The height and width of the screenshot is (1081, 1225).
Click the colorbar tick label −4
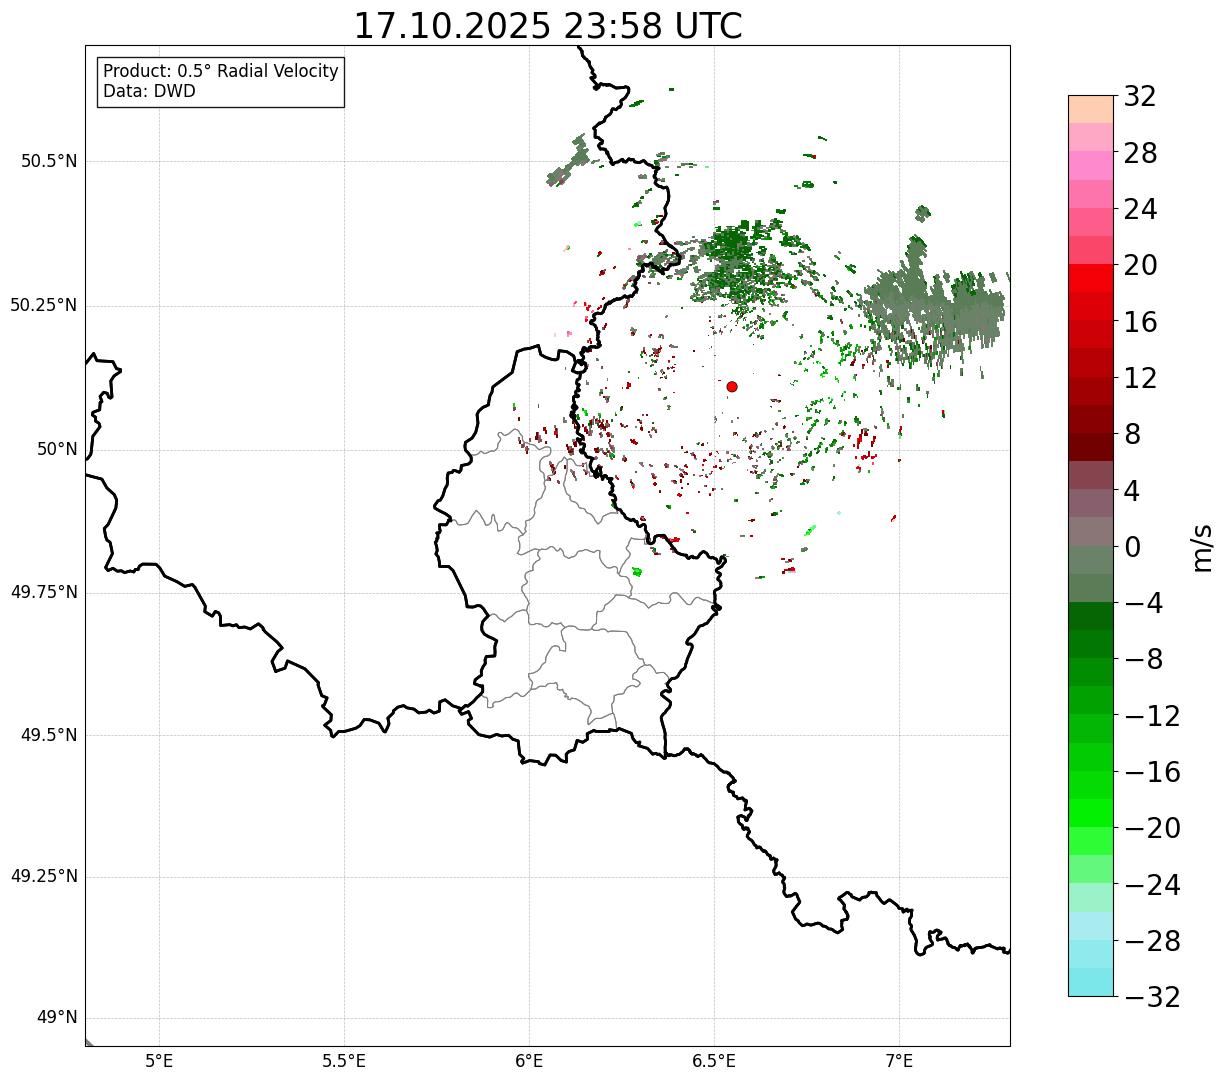1143,603
